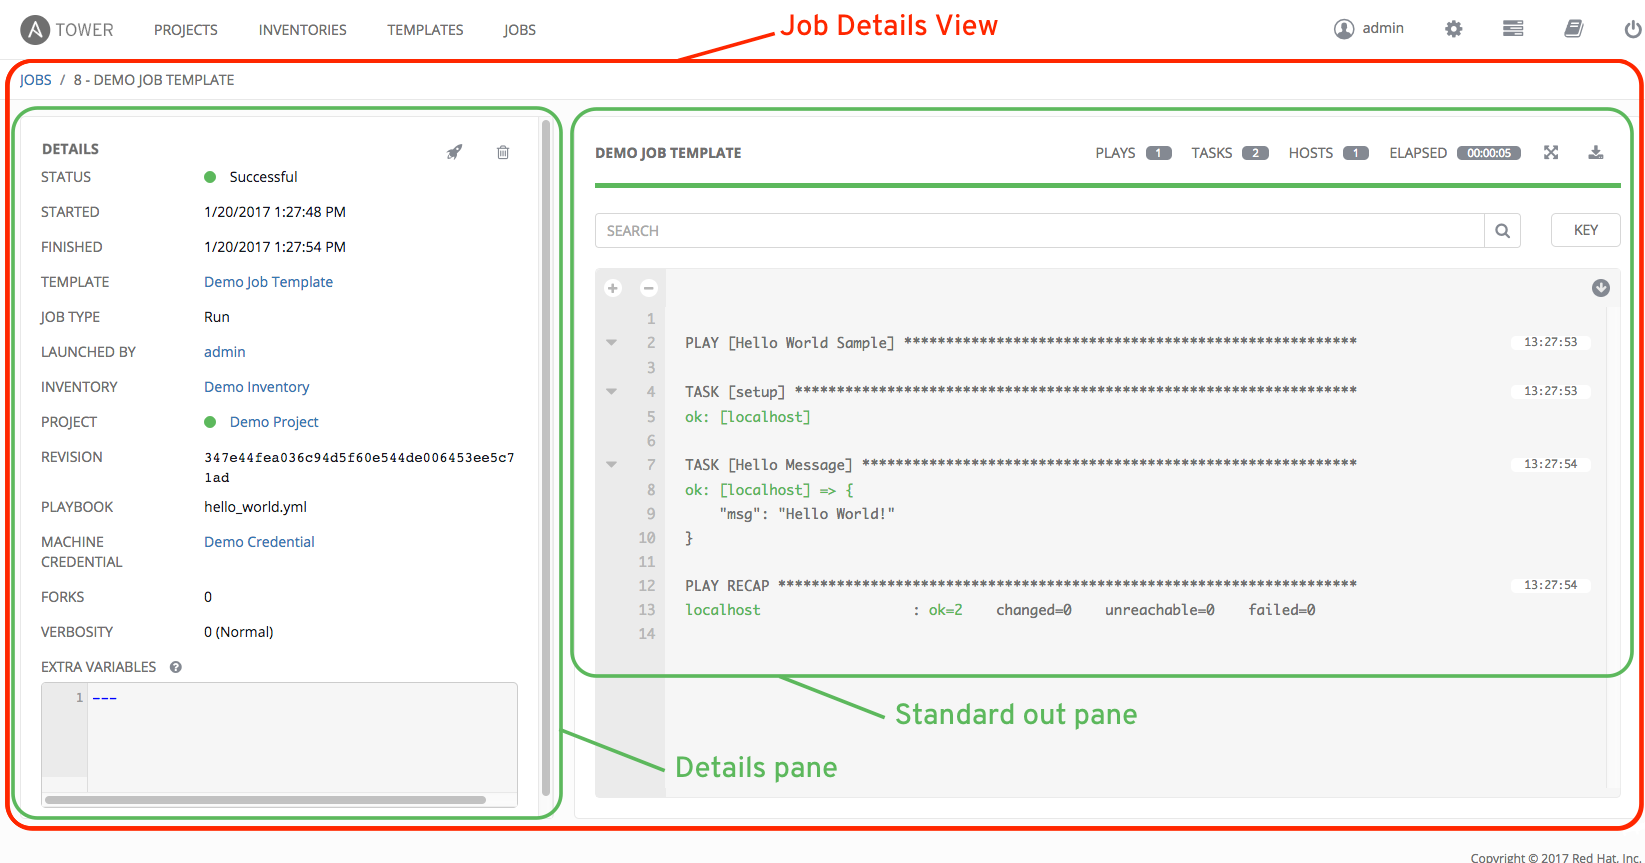Screen dimensions: 1645x863
Task: Select the ok: [localhost] setup output line
Action: [x=748, y=417]
